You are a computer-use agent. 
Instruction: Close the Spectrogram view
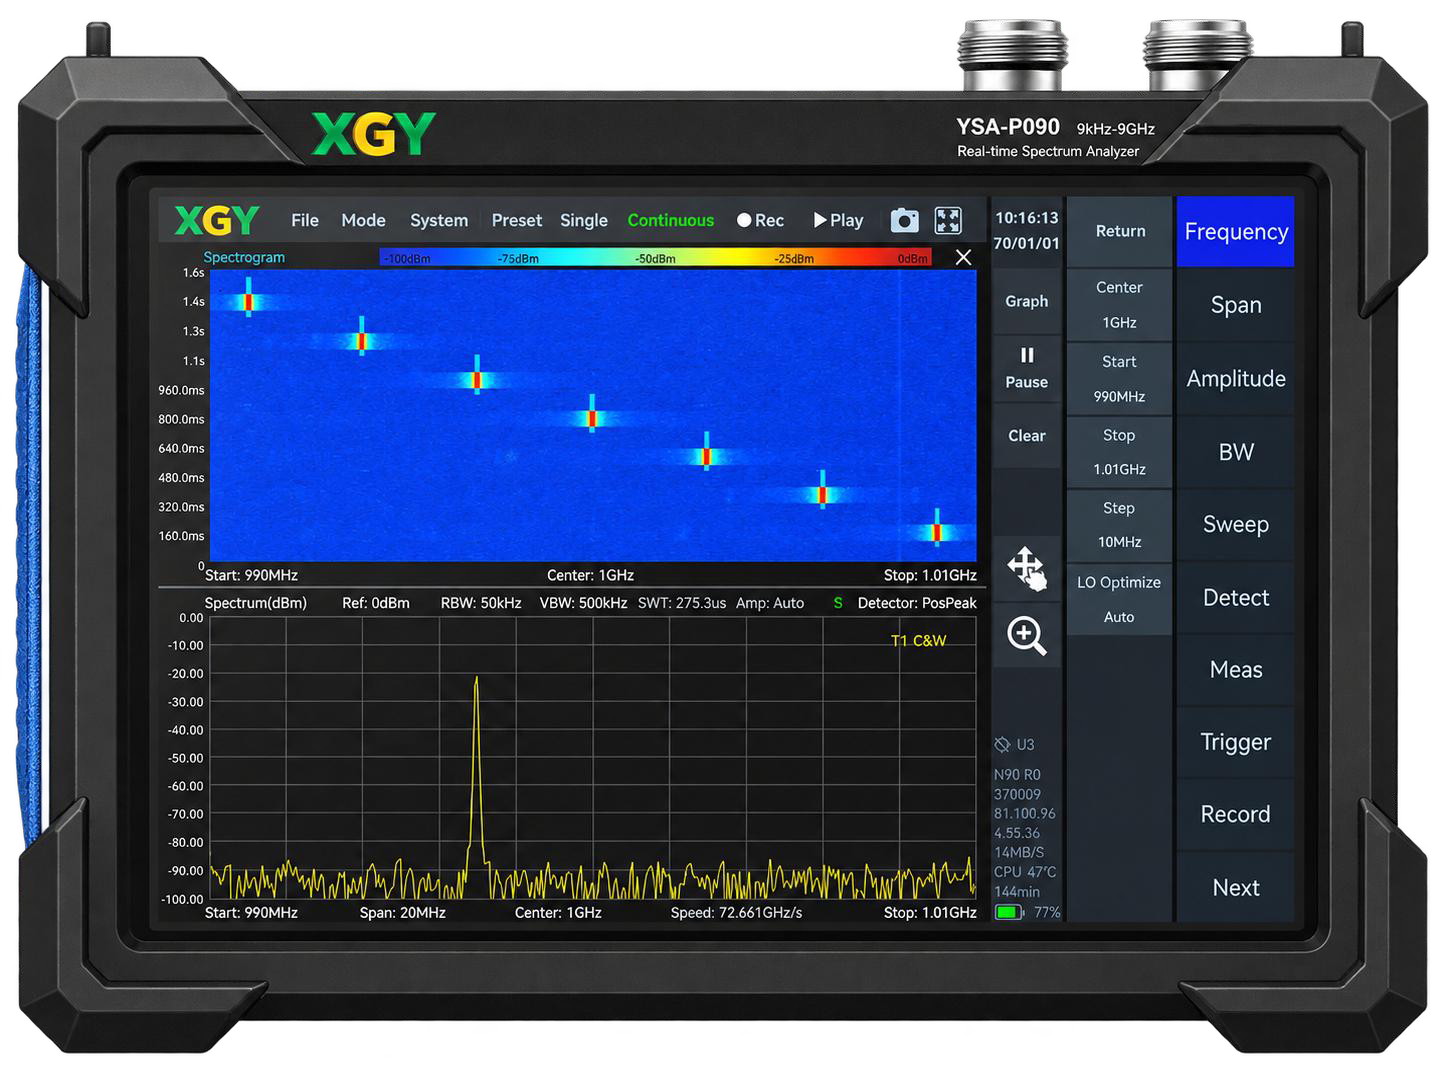coord(963,258)
